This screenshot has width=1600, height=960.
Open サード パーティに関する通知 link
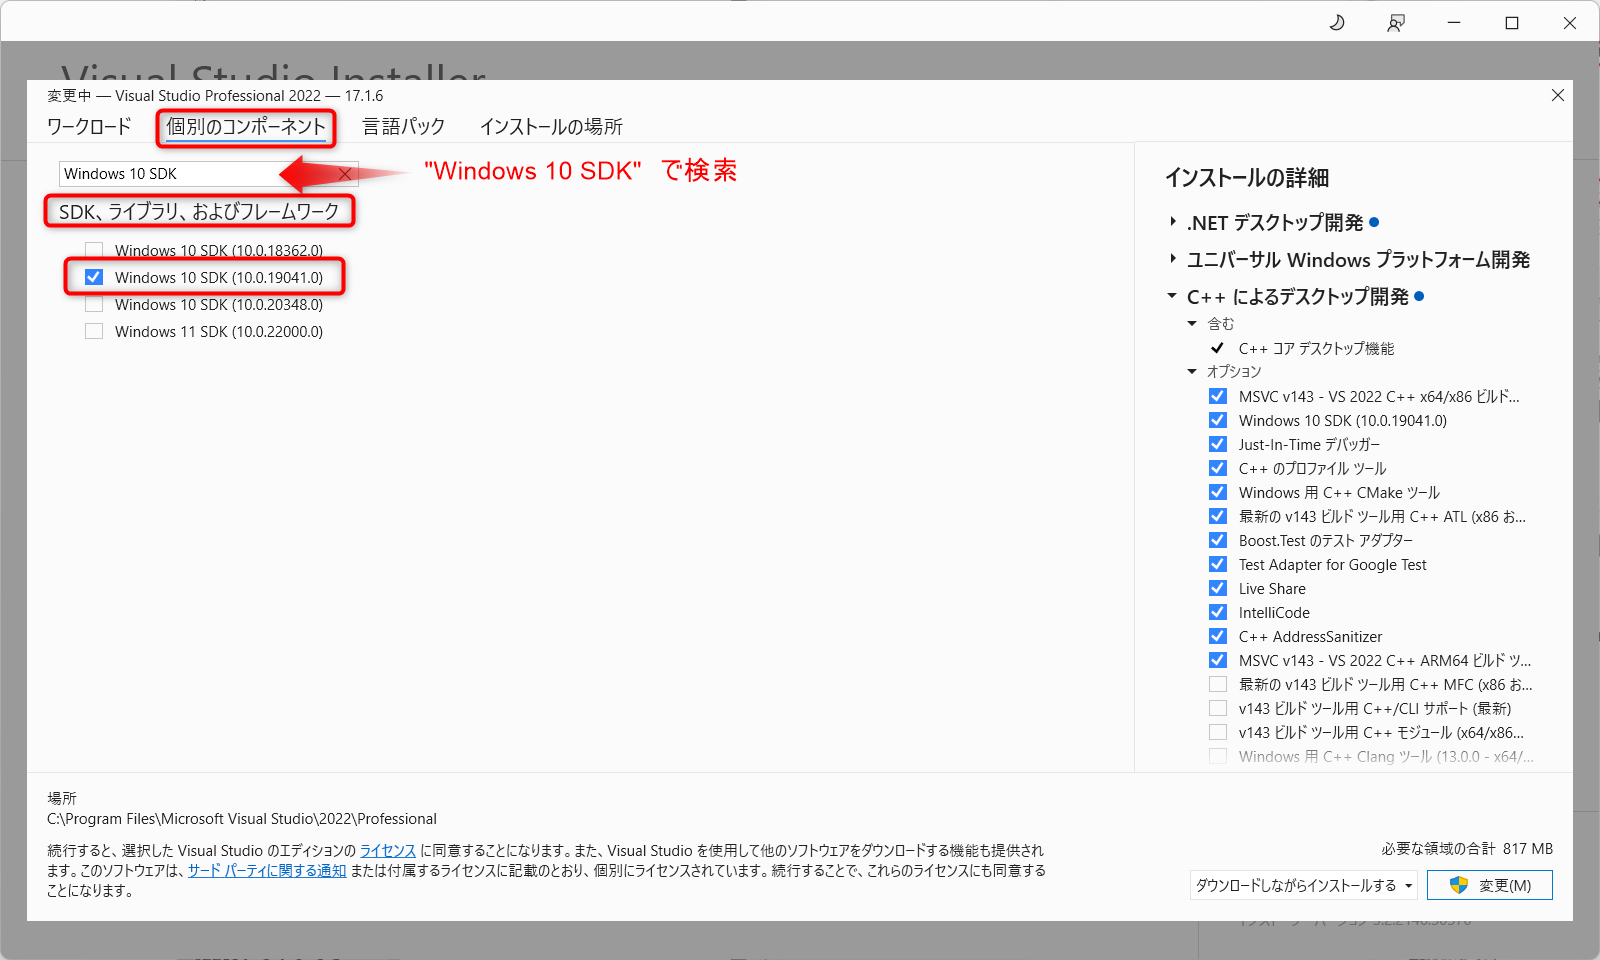click(x=267, y=870)
